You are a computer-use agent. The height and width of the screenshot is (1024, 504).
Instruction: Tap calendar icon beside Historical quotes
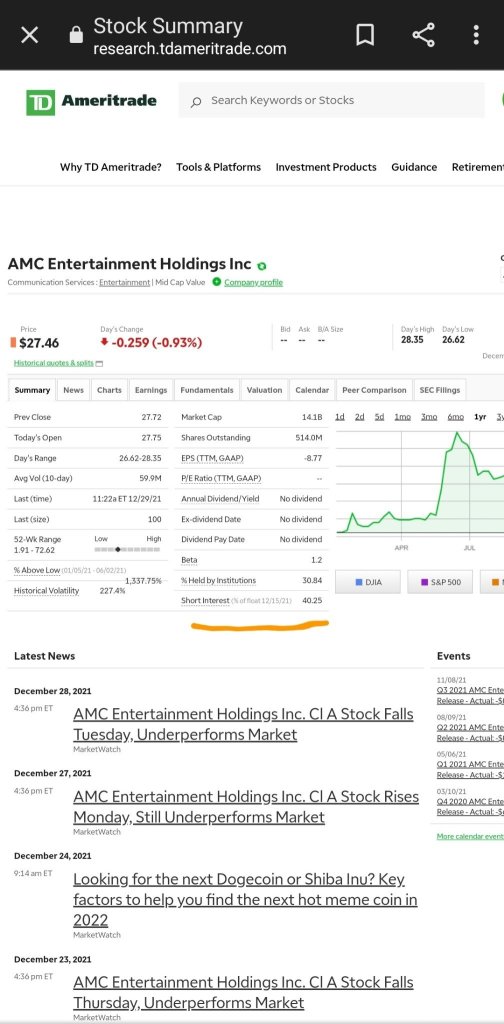point(99,364)
